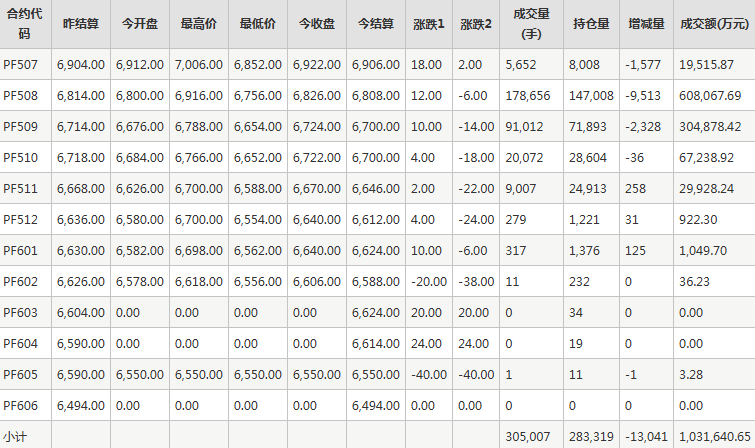Click PF507 turnover 19,515.87
The image size is (755, 448).
706,65
